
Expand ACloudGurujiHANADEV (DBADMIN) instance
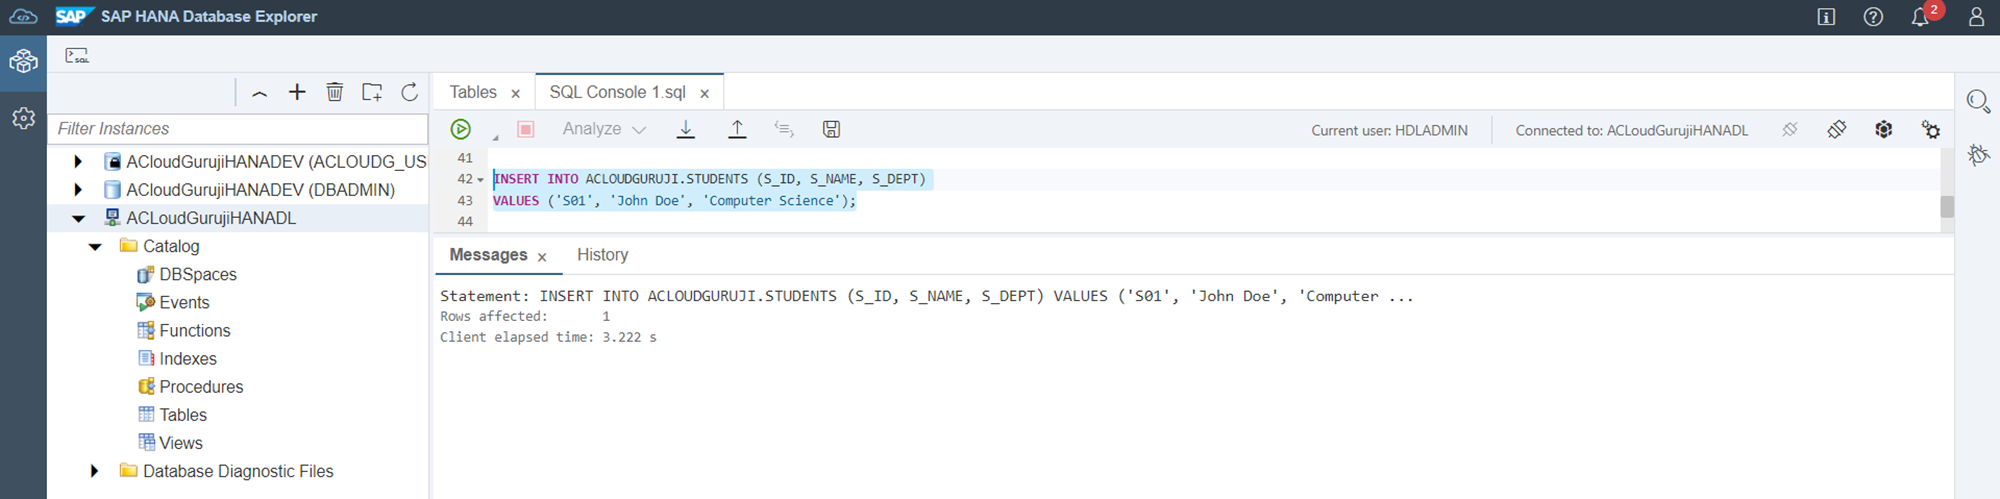[x=78, y=190]
